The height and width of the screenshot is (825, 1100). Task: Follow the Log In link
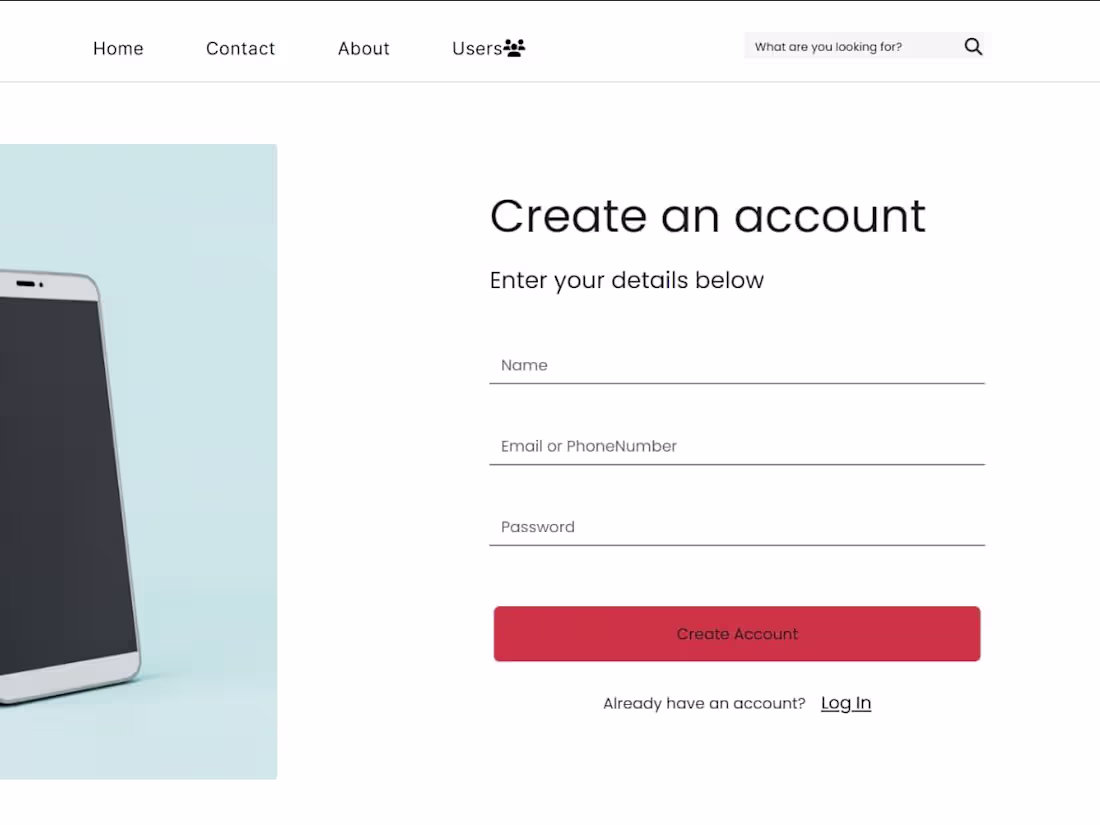click(846, 703)
